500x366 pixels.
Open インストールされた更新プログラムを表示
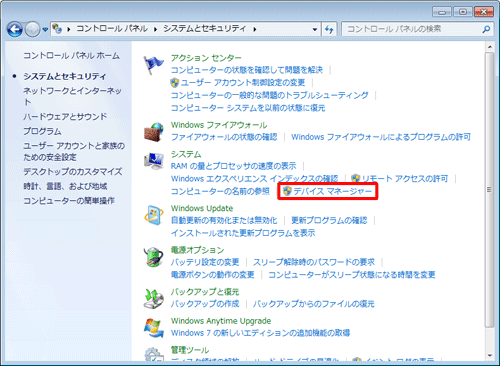243,233
